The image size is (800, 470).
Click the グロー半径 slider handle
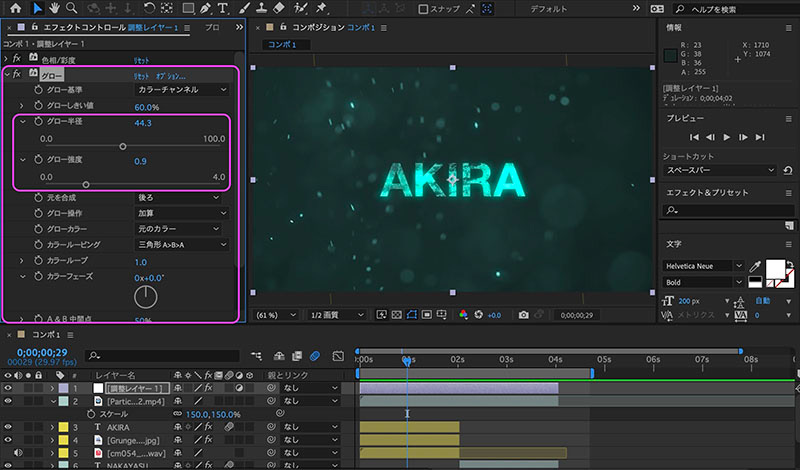[122, 146]
